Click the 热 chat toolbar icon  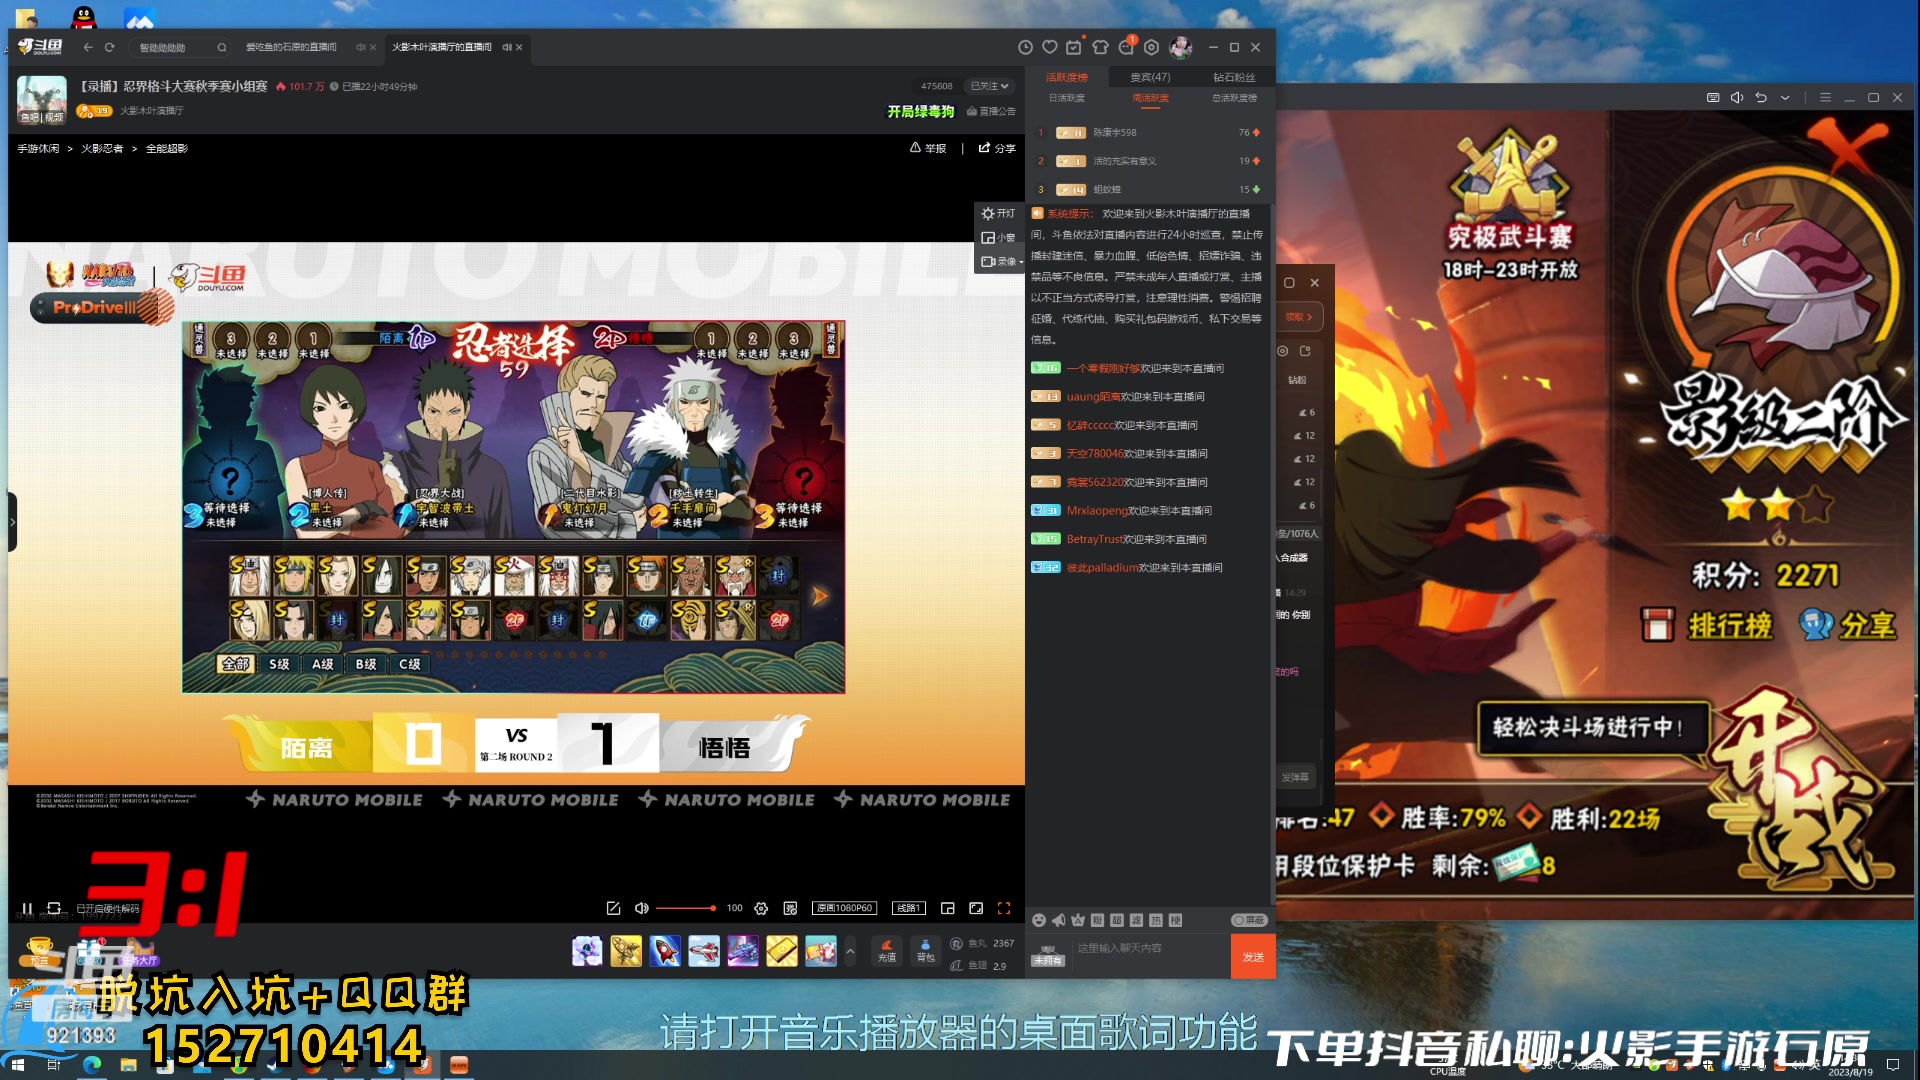pos(1156,920)
